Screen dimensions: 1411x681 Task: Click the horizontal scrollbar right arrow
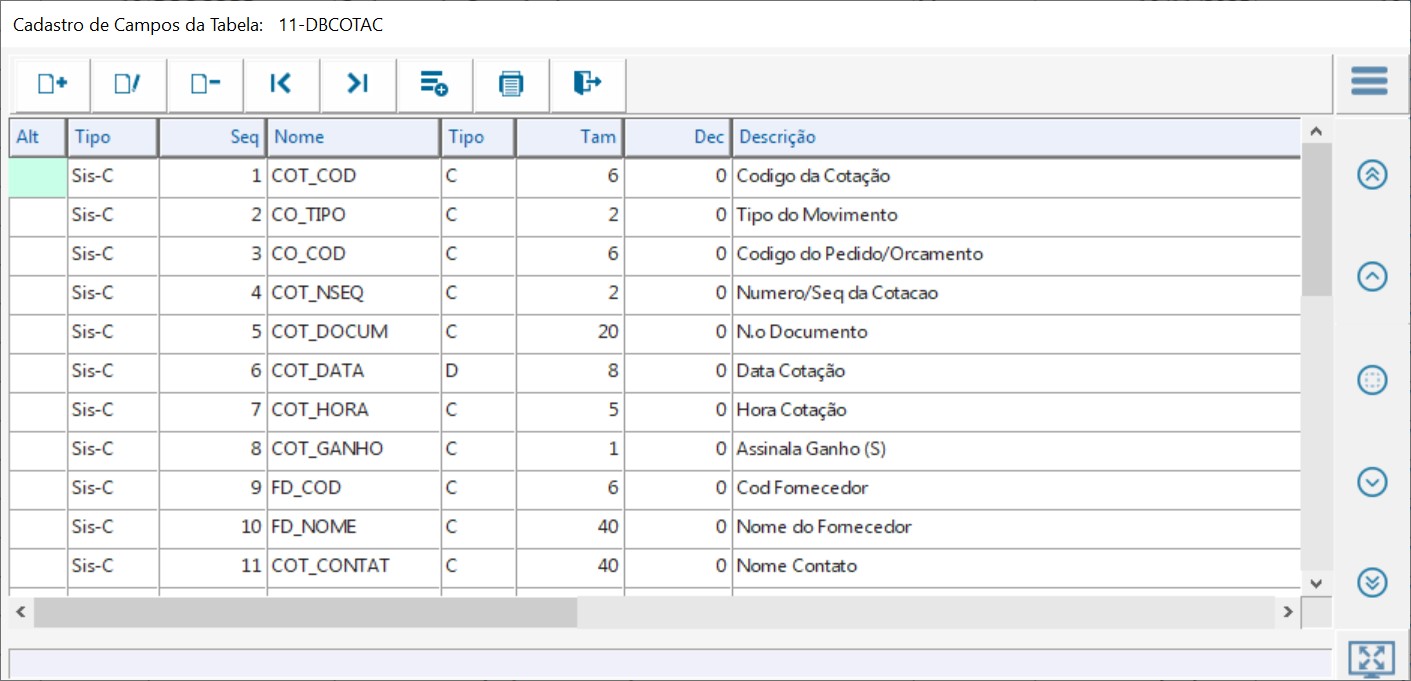1289,612
